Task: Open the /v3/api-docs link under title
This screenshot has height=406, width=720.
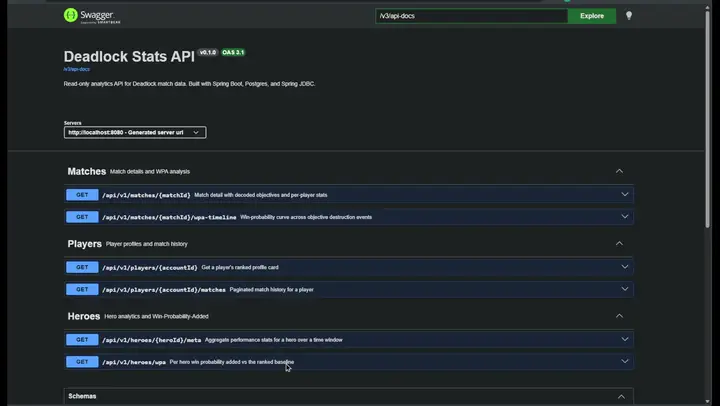Action: 77,69
